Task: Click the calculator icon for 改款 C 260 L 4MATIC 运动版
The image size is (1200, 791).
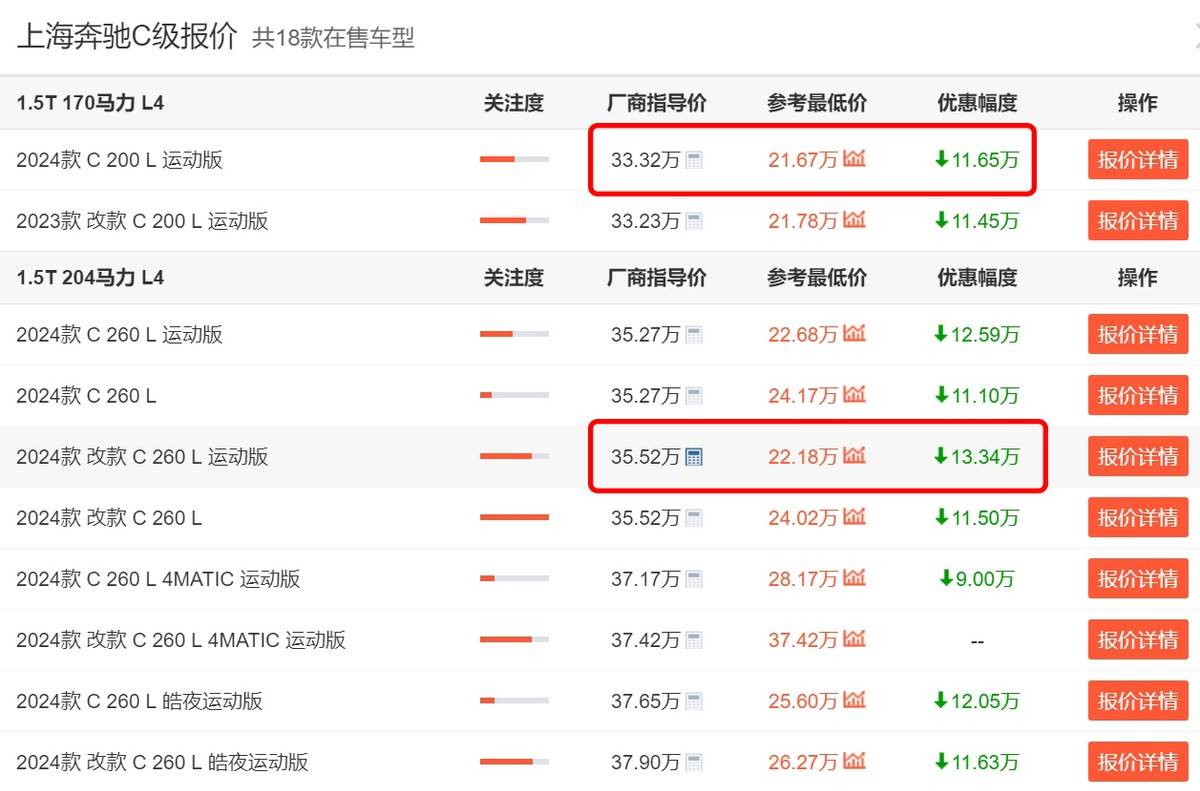Action: [x=694, y=640]
